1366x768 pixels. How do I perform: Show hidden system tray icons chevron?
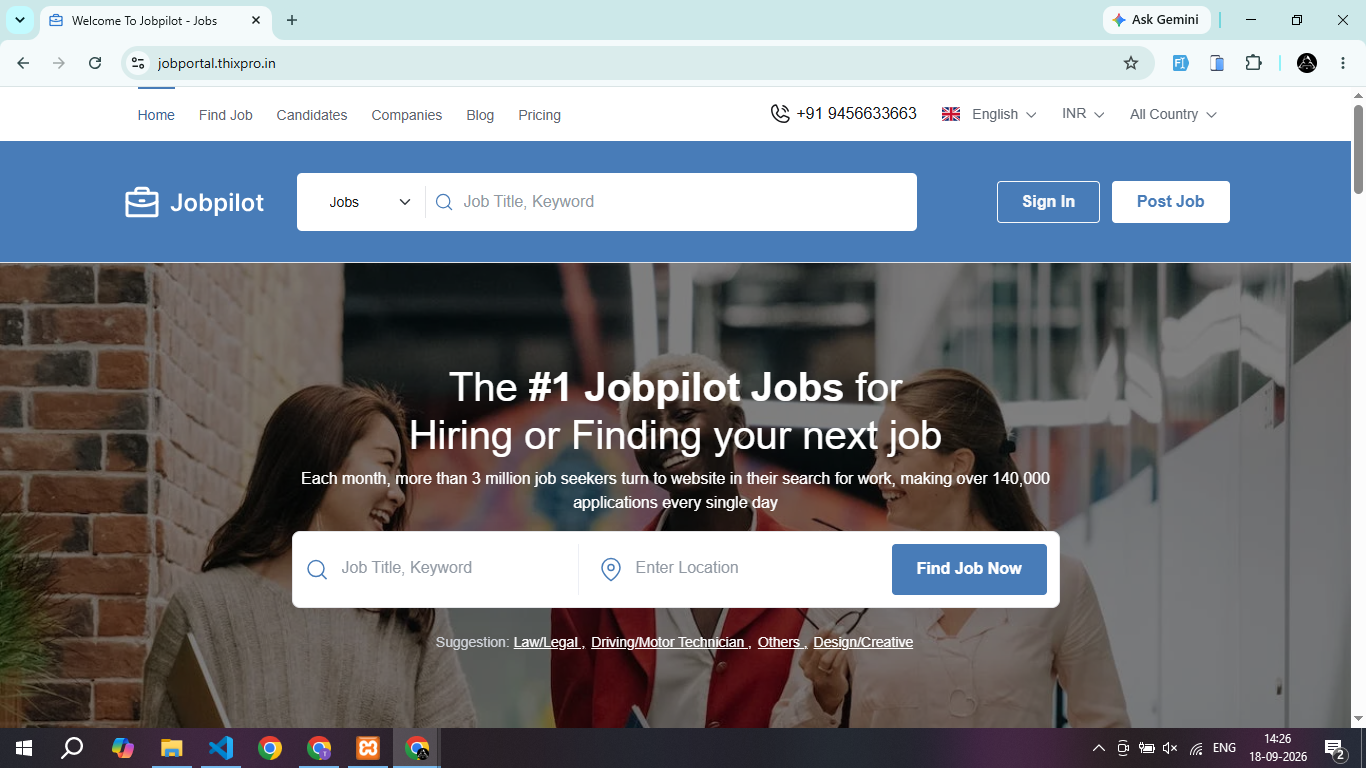click(1098, 748)
